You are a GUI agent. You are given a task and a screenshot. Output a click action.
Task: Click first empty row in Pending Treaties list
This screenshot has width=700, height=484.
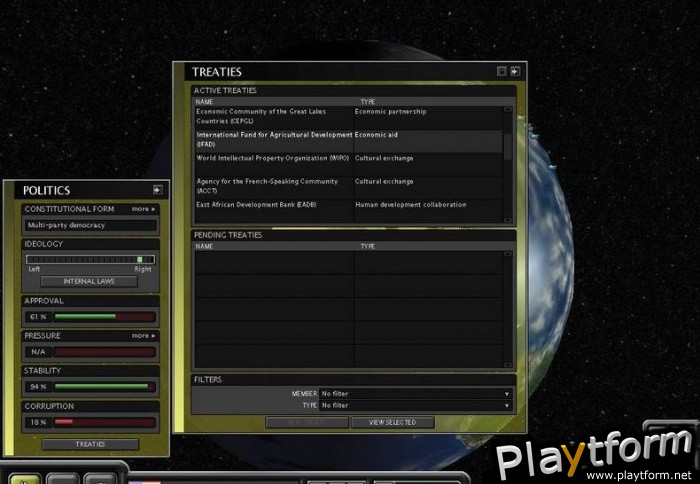pyautogui.click(x=348, y=263)
